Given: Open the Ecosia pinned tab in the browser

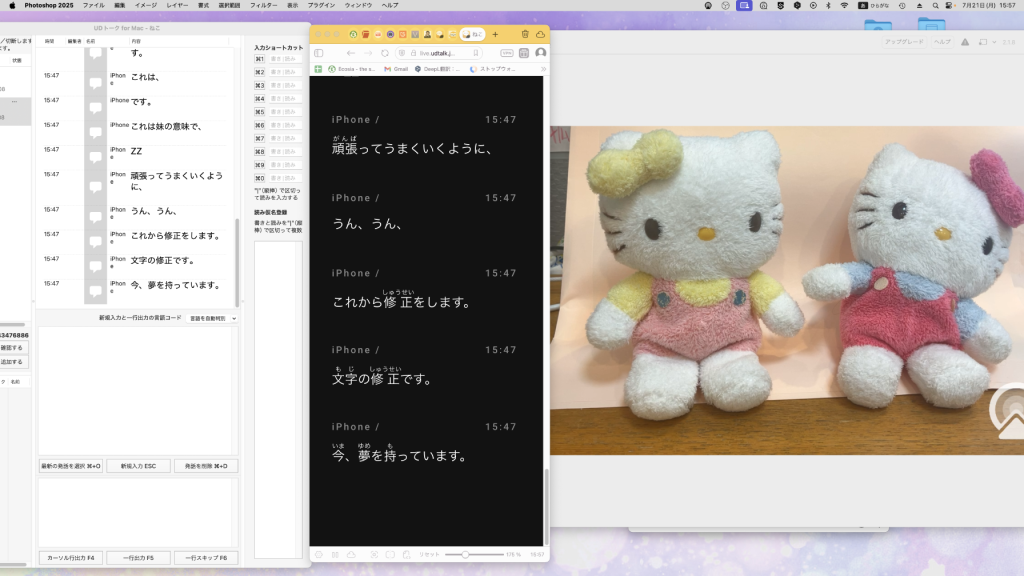Looking at the screenshot, I should (x=353, y=34).
